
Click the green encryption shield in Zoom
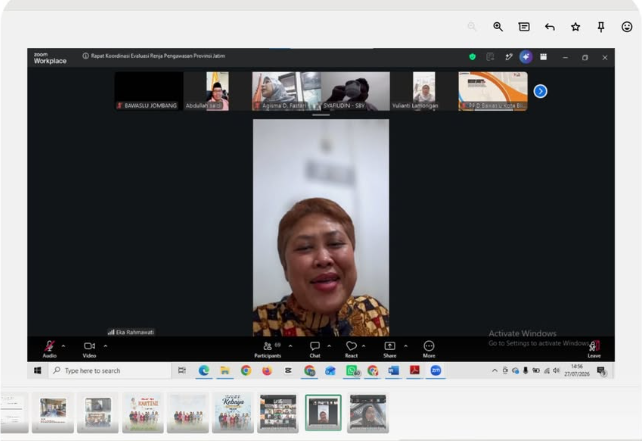472,57
